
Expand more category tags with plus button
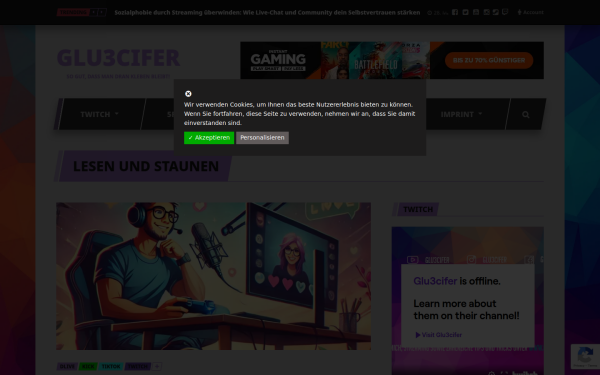coord(157,367)
